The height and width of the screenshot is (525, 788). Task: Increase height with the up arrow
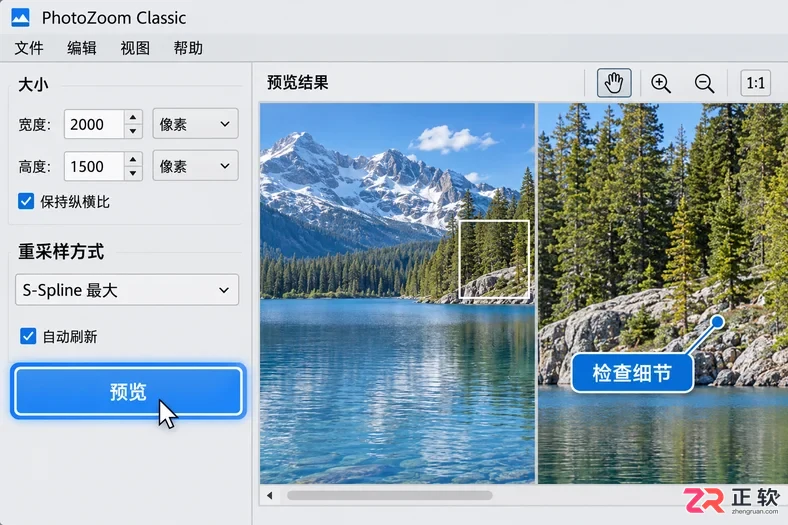pyautogui.click(x=133, y=159)
